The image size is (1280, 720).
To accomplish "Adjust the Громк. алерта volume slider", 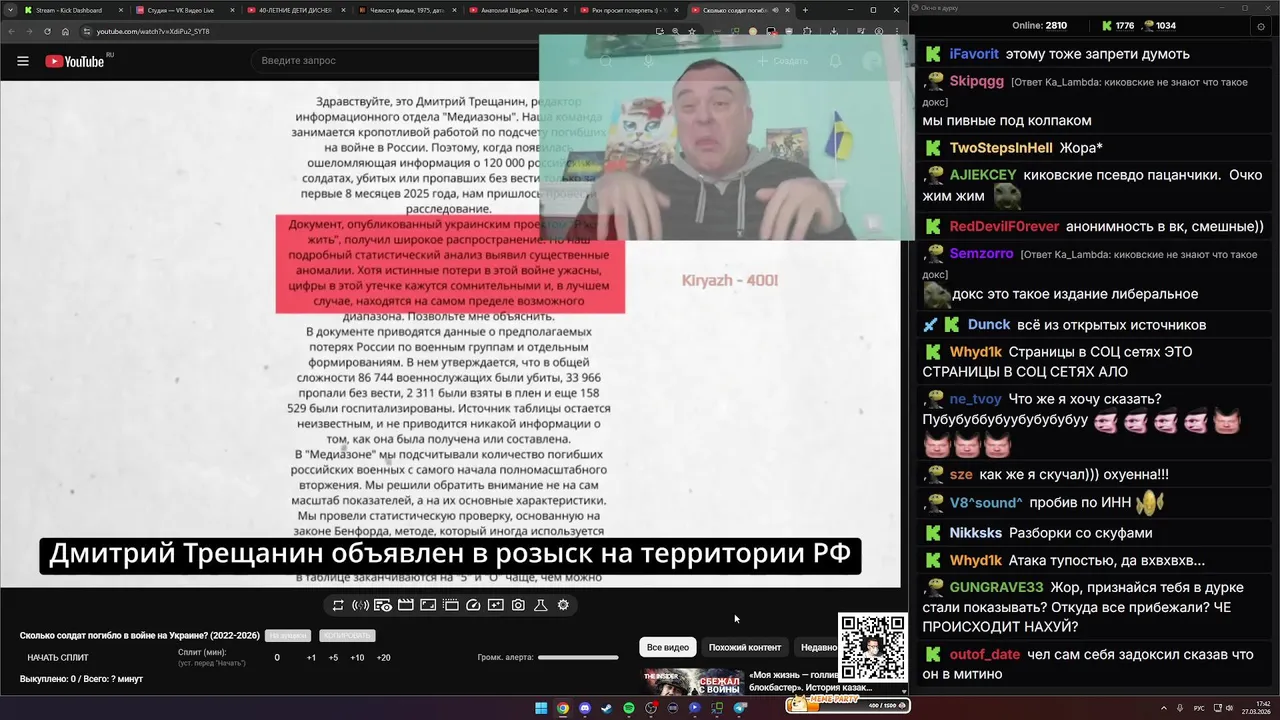I will pos(578,658).
